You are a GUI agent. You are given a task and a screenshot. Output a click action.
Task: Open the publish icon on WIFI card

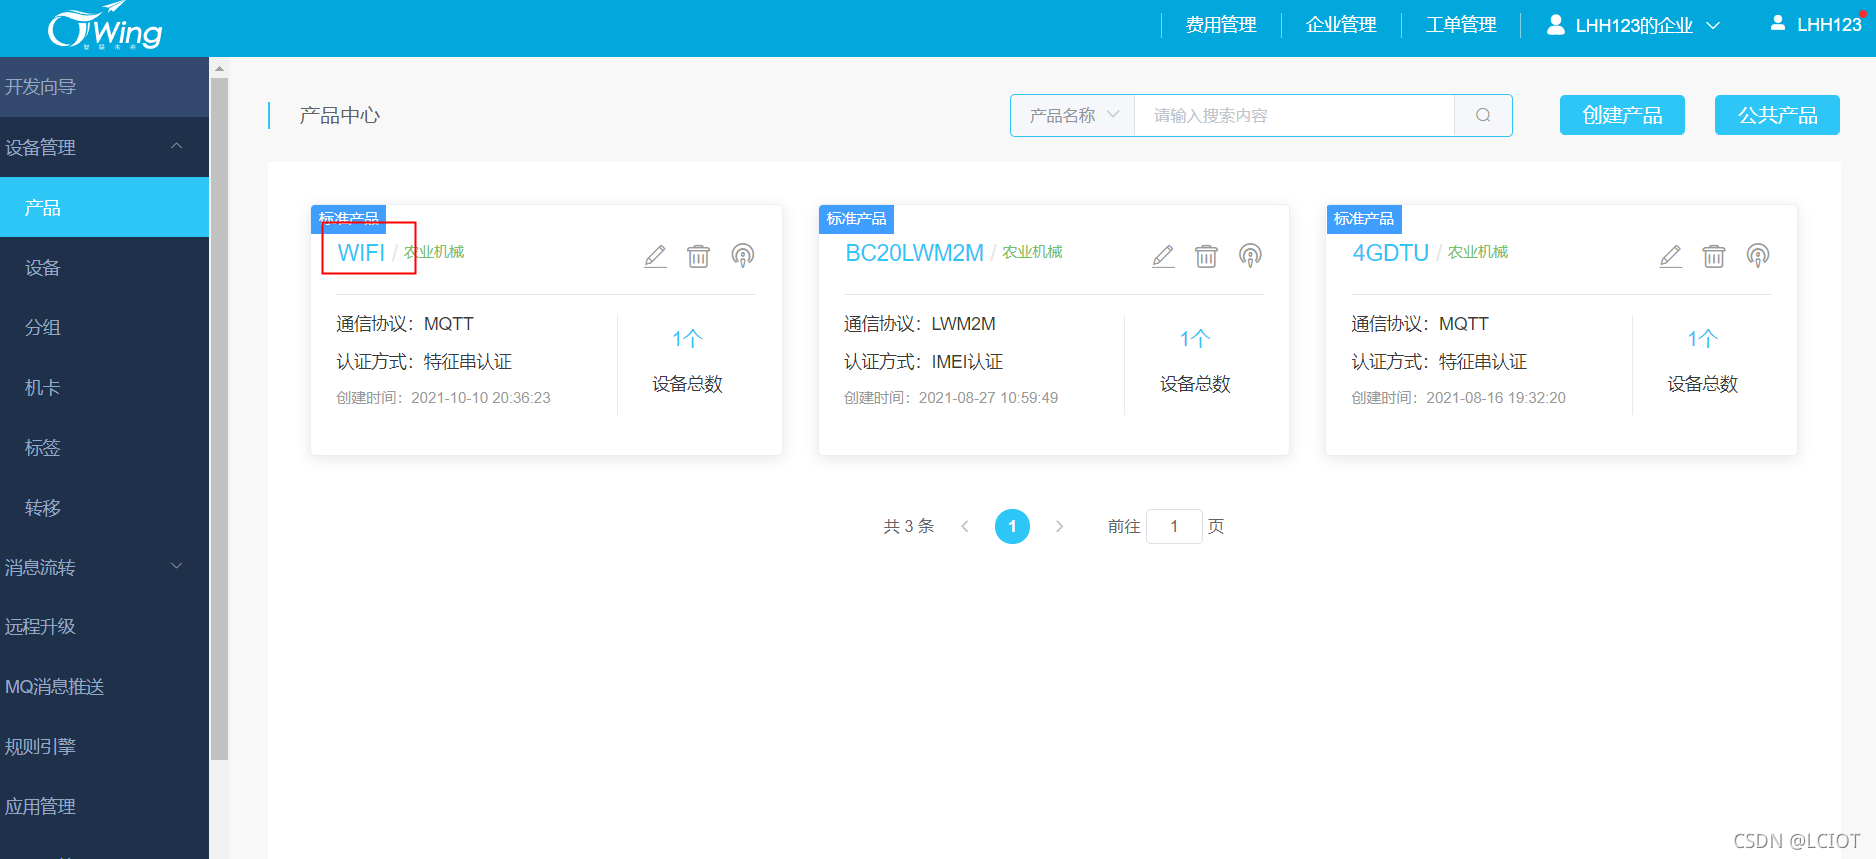[x=742, y=256]
